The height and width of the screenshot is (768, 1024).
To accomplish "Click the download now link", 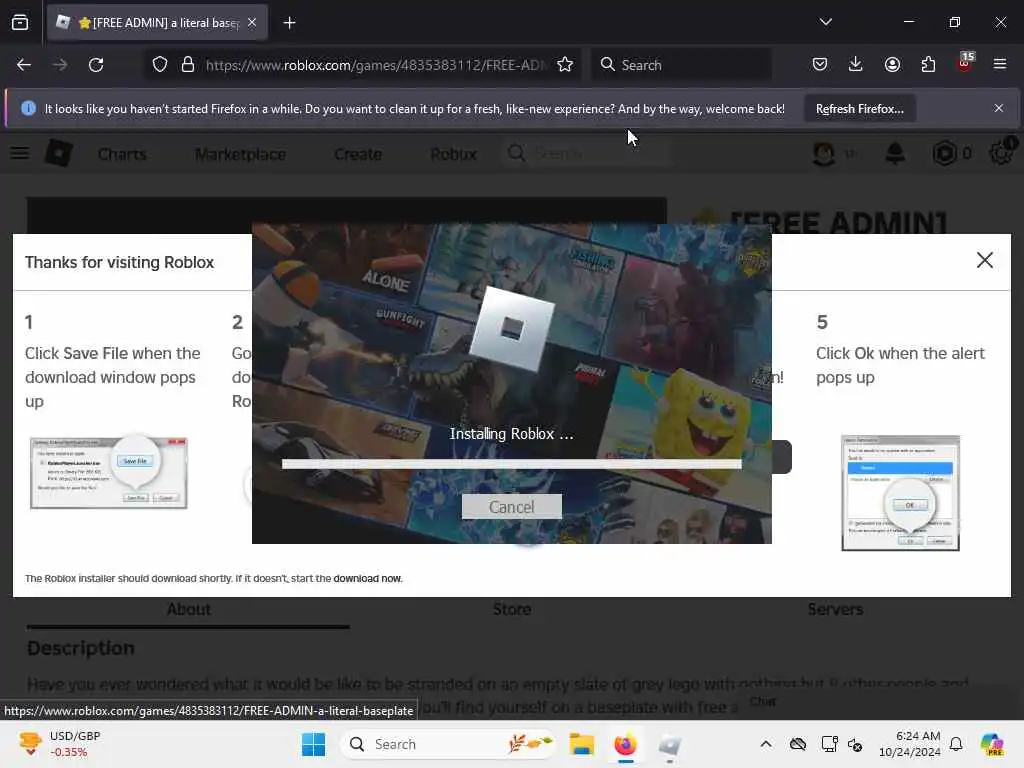I will [x=367, y=579].
